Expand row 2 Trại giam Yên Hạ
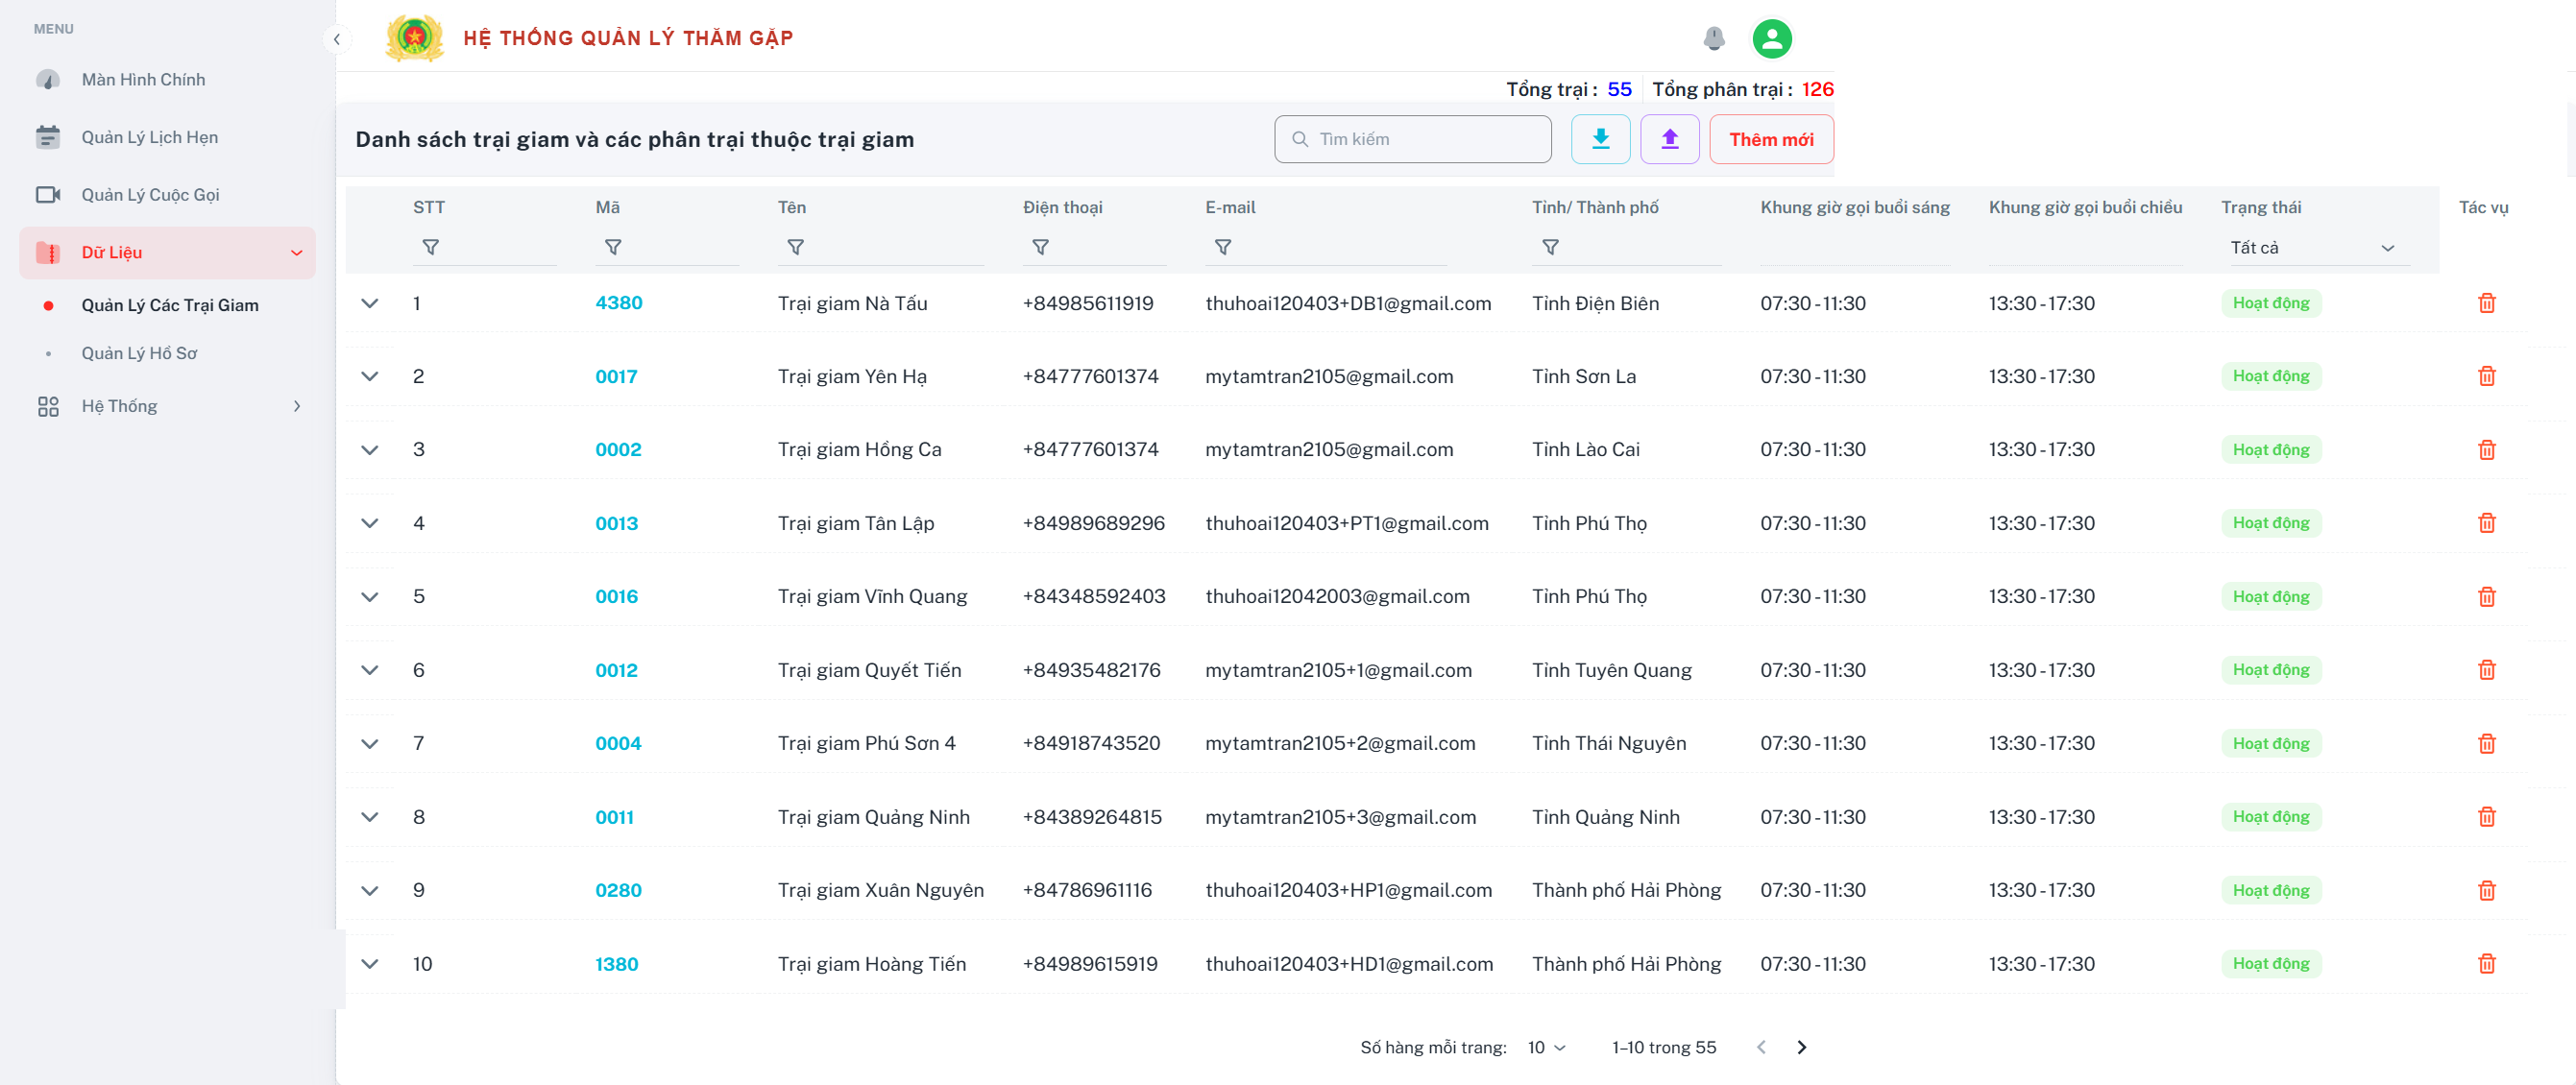This screenshot has width=2576, height=1085. pyautogui.click(x=370, y=376)
